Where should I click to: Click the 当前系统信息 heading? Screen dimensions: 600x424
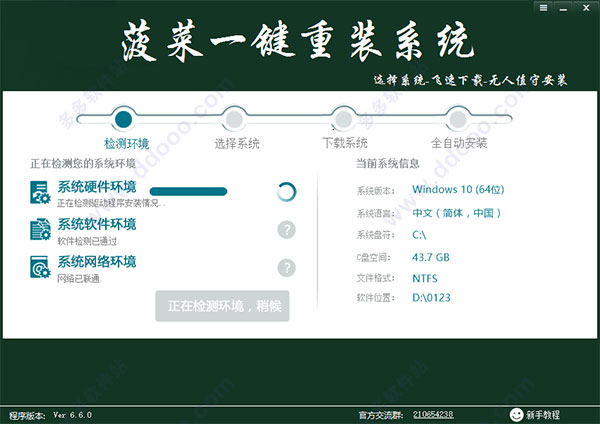tap(388, 164)
